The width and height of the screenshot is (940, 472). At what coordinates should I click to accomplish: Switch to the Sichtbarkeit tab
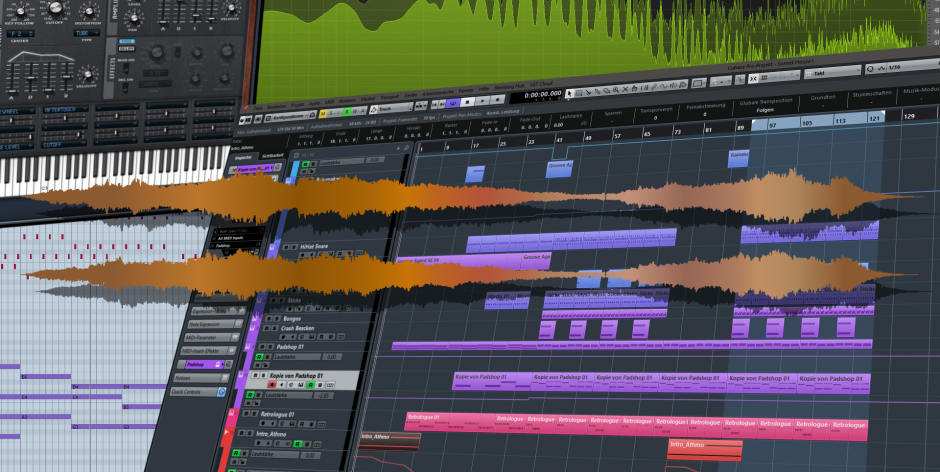[x=271, y=157]
